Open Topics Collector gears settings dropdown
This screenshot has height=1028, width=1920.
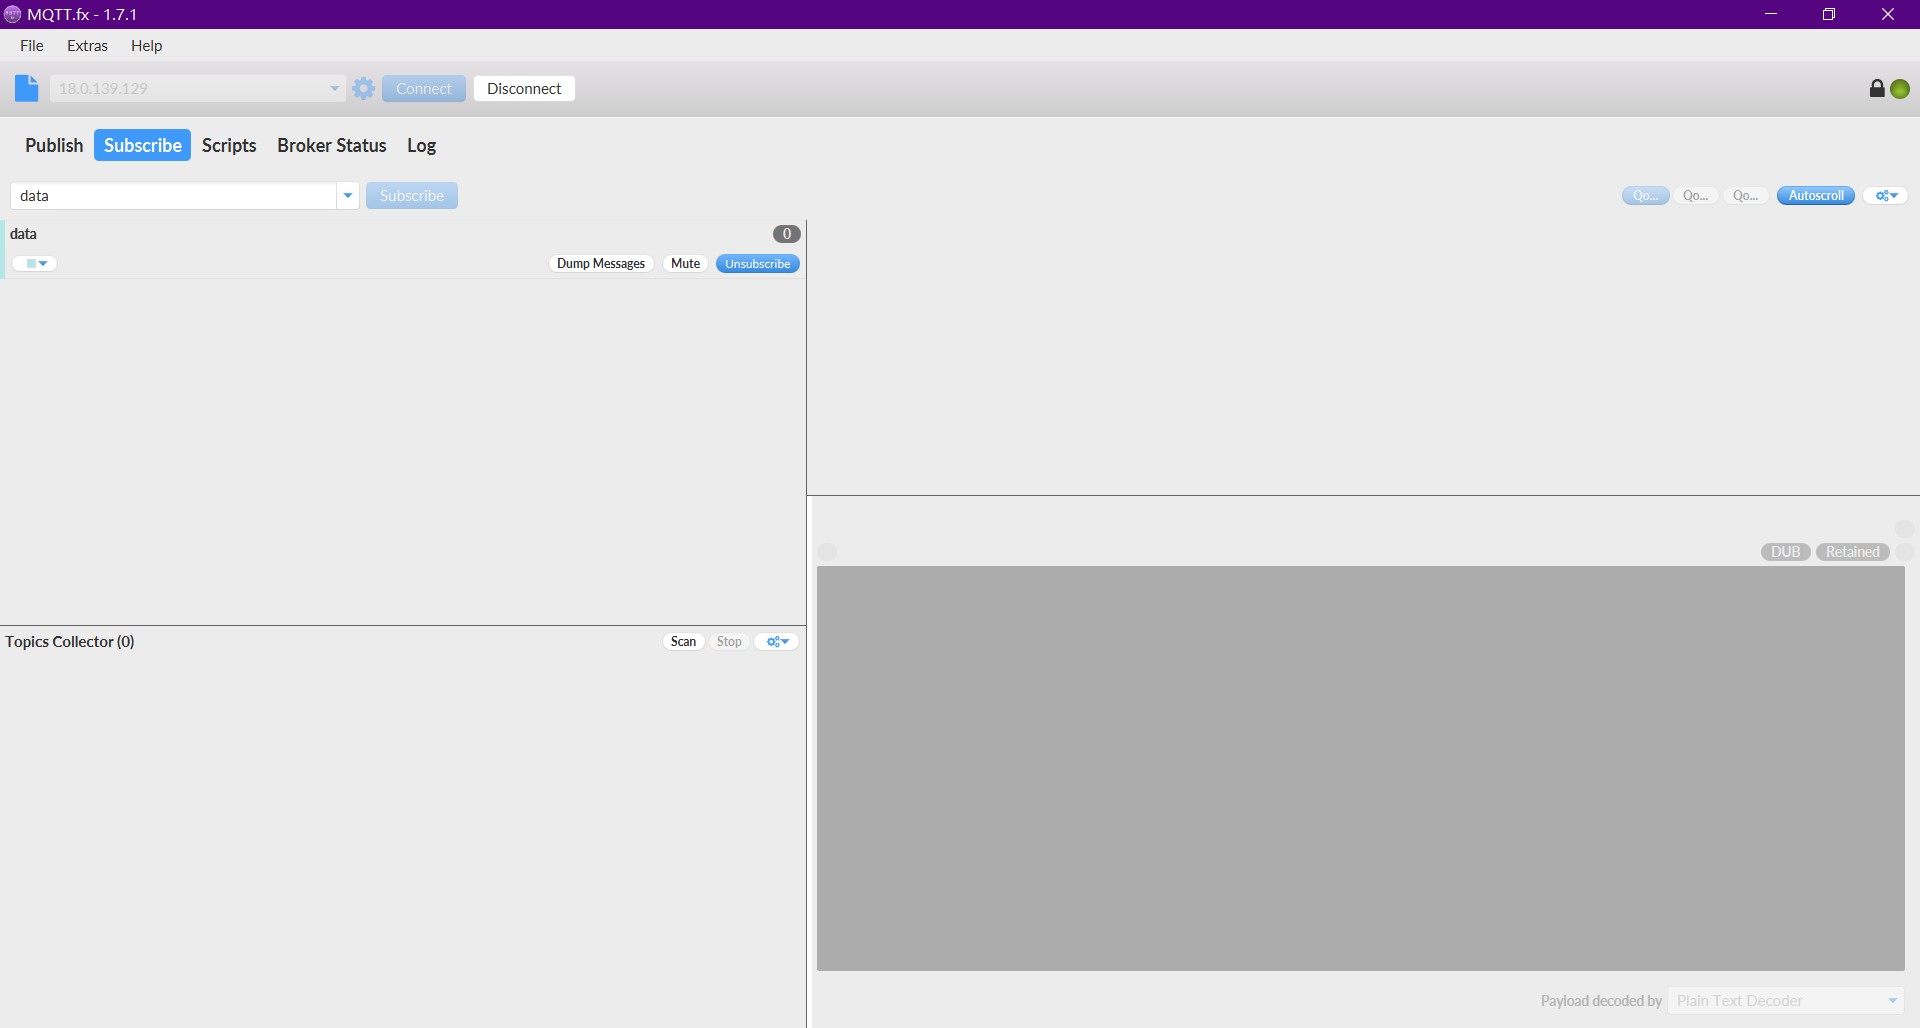pyautogui.click(x=776, y=641)
